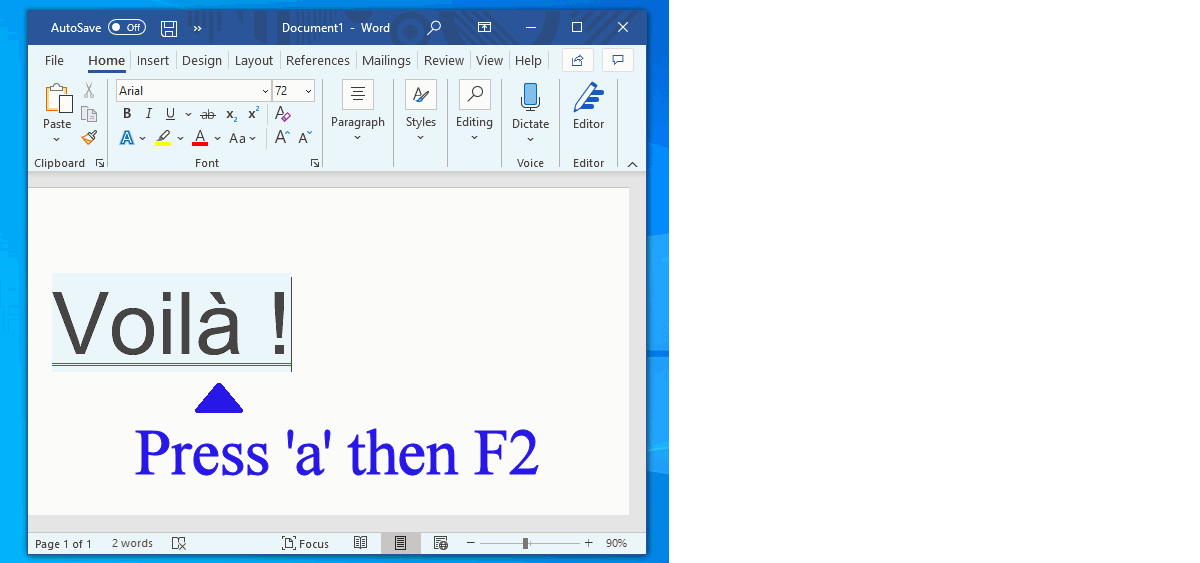1200x563 pixels.
Task: Save document with floppy icon
Action: (169, 28)
